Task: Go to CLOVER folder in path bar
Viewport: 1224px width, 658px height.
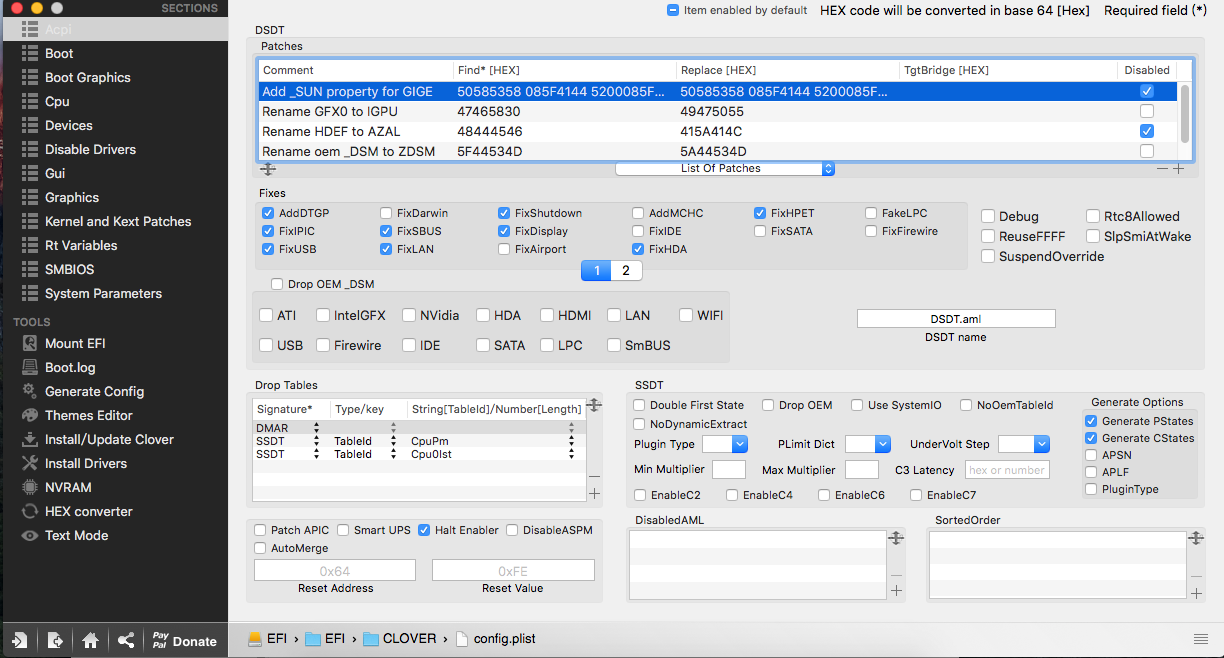Action: click(400, 639)
